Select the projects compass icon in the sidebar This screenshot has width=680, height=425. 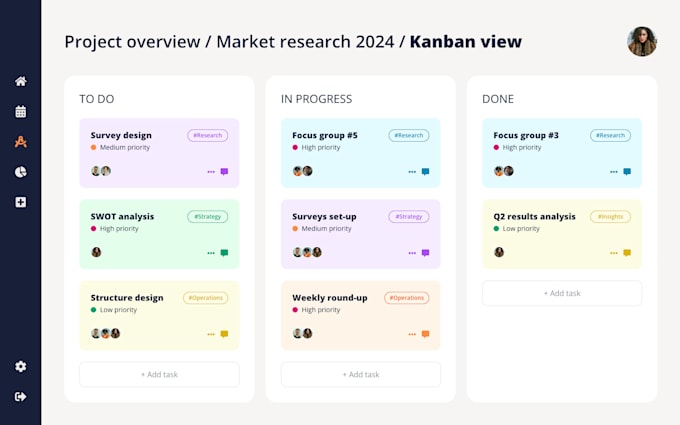(x=20, y=142)
